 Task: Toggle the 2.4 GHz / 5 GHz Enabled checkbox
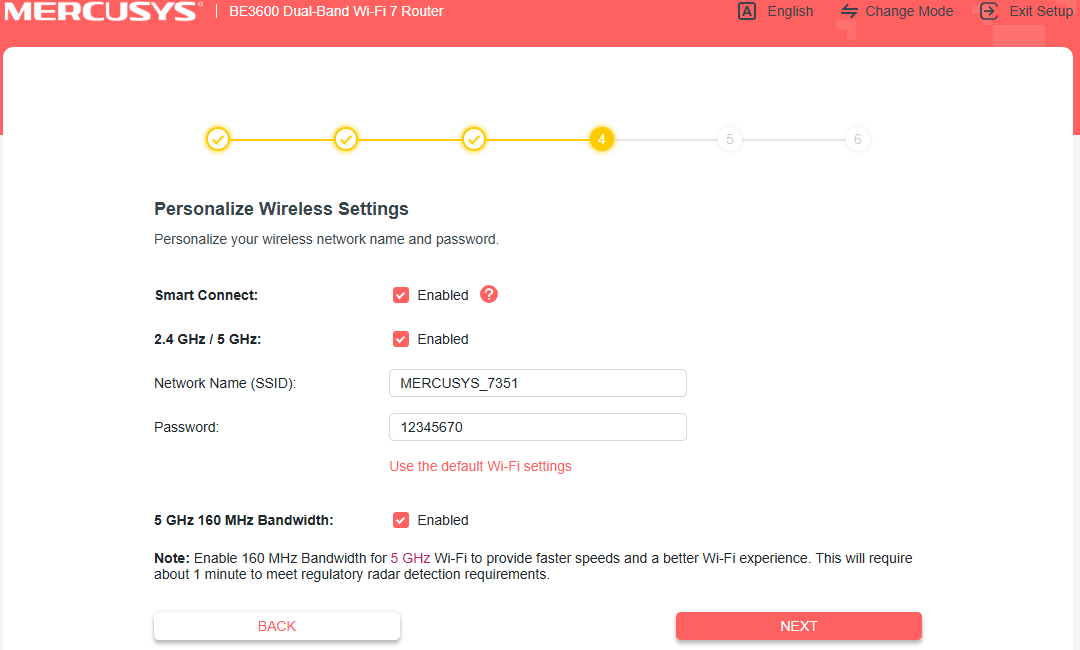point(400,338)
